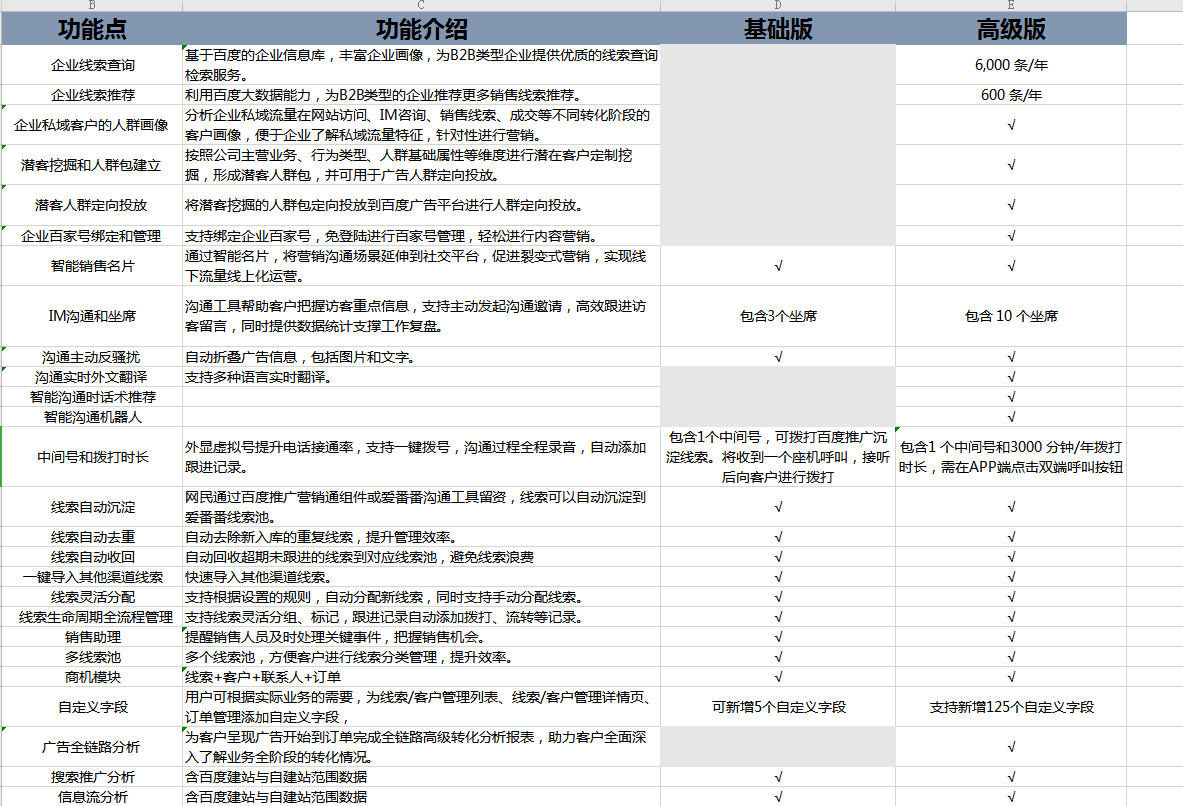Select the 智能沟通机器人 cell
Screen dimensions: 1183x806
92,417
